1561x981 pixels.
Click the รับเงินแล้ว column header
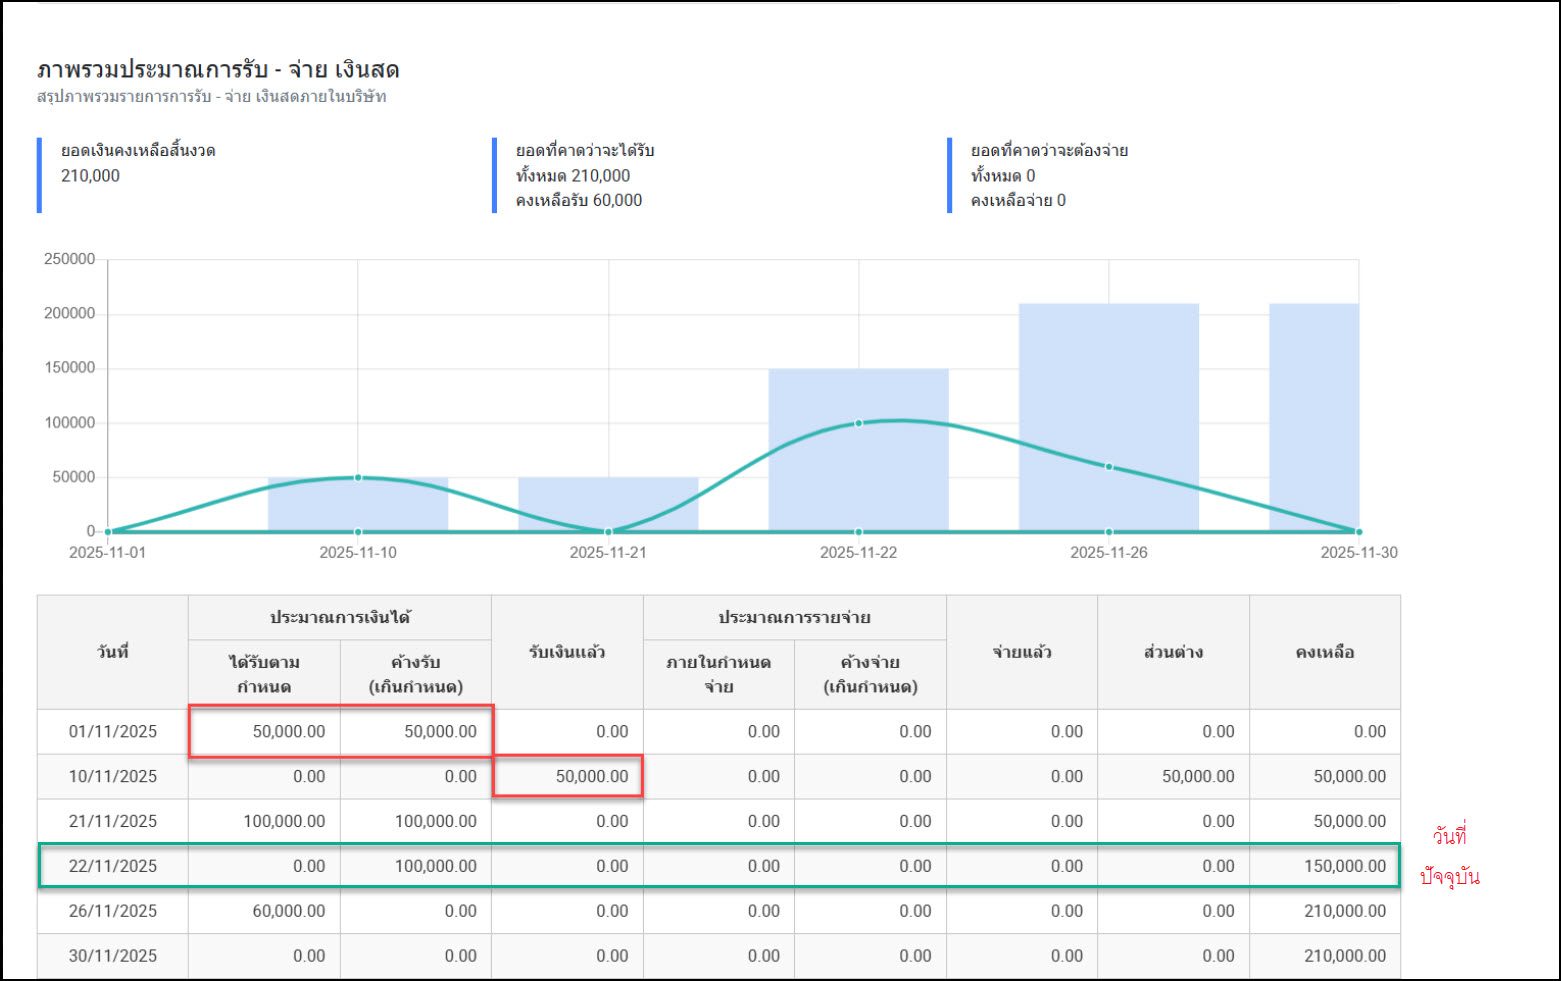click(x=567, y=652)
